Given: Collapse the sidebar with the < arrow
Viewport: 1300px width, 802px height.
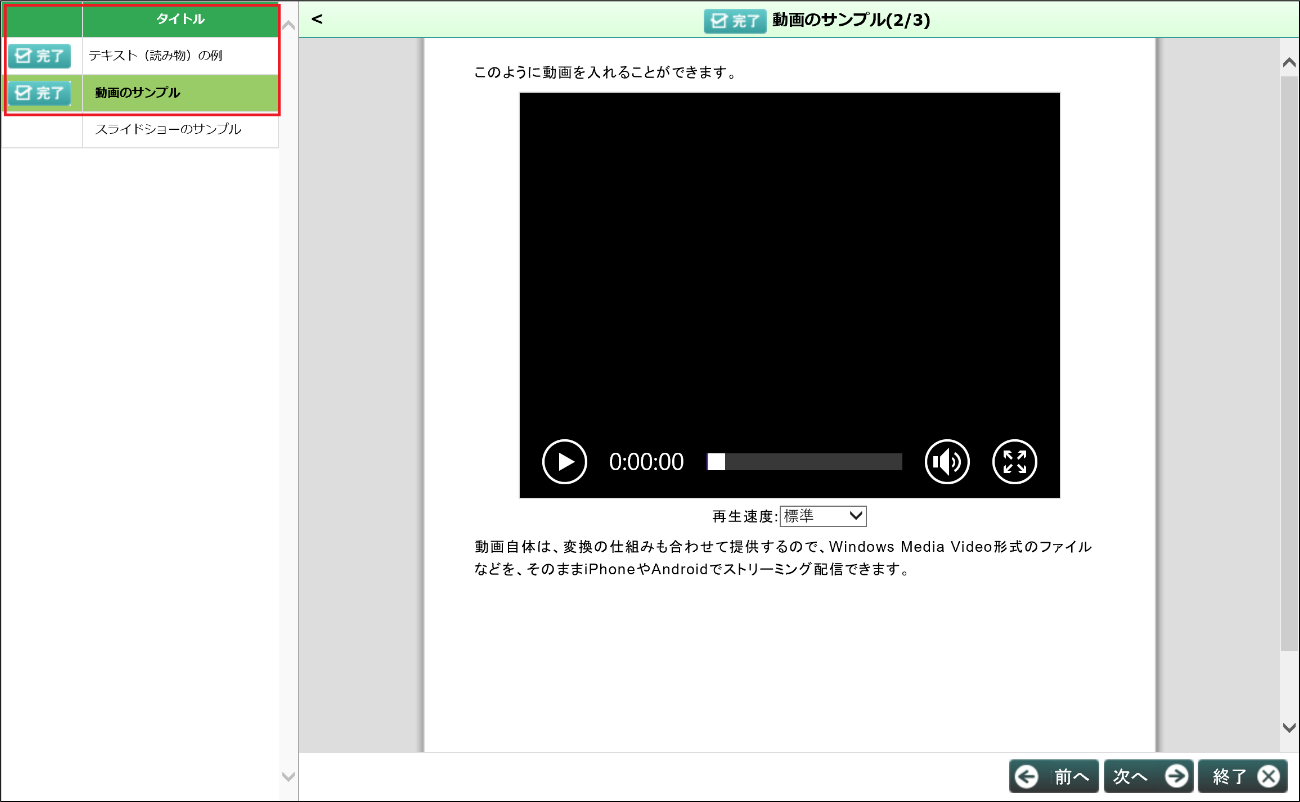Looking at the screenshot, I should 317,19.
